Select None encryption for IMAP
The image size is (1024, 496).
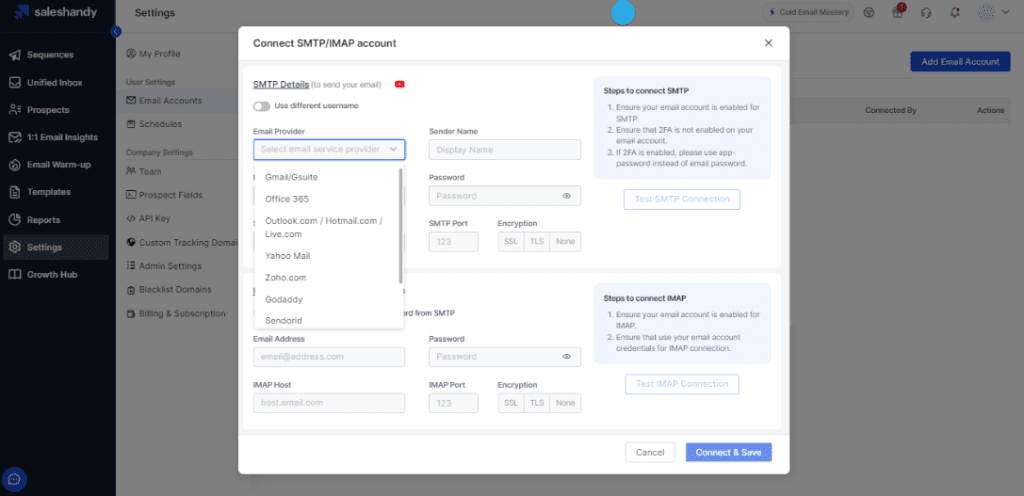[566, 403]
